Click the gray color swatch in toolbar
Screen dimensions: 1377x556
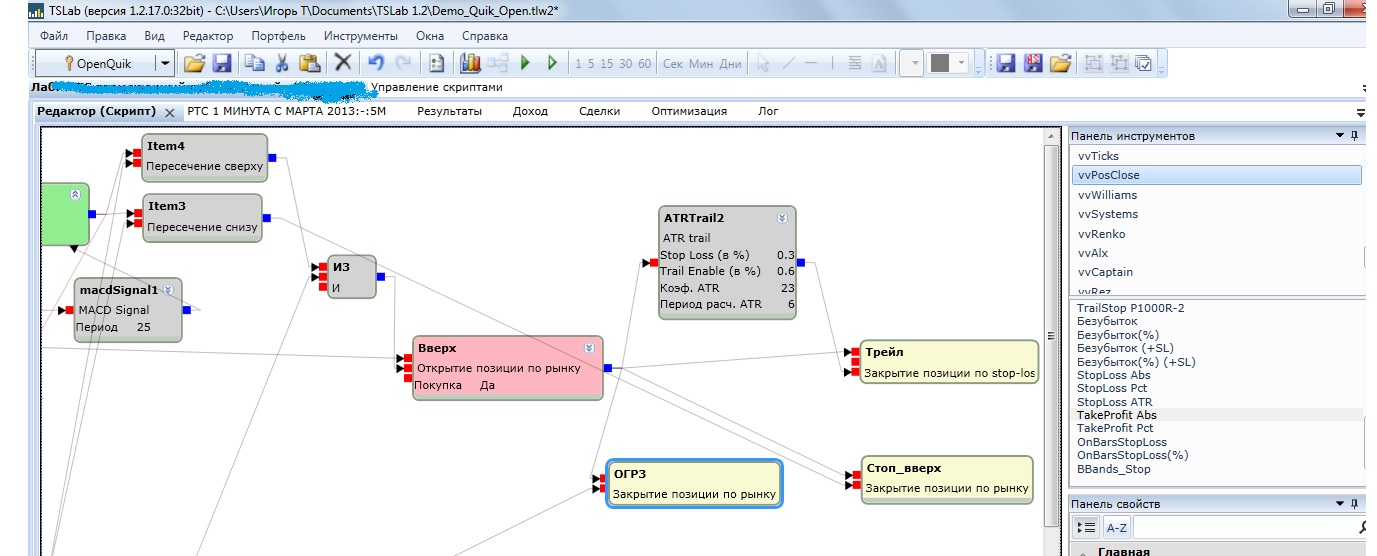pos(939,63)
